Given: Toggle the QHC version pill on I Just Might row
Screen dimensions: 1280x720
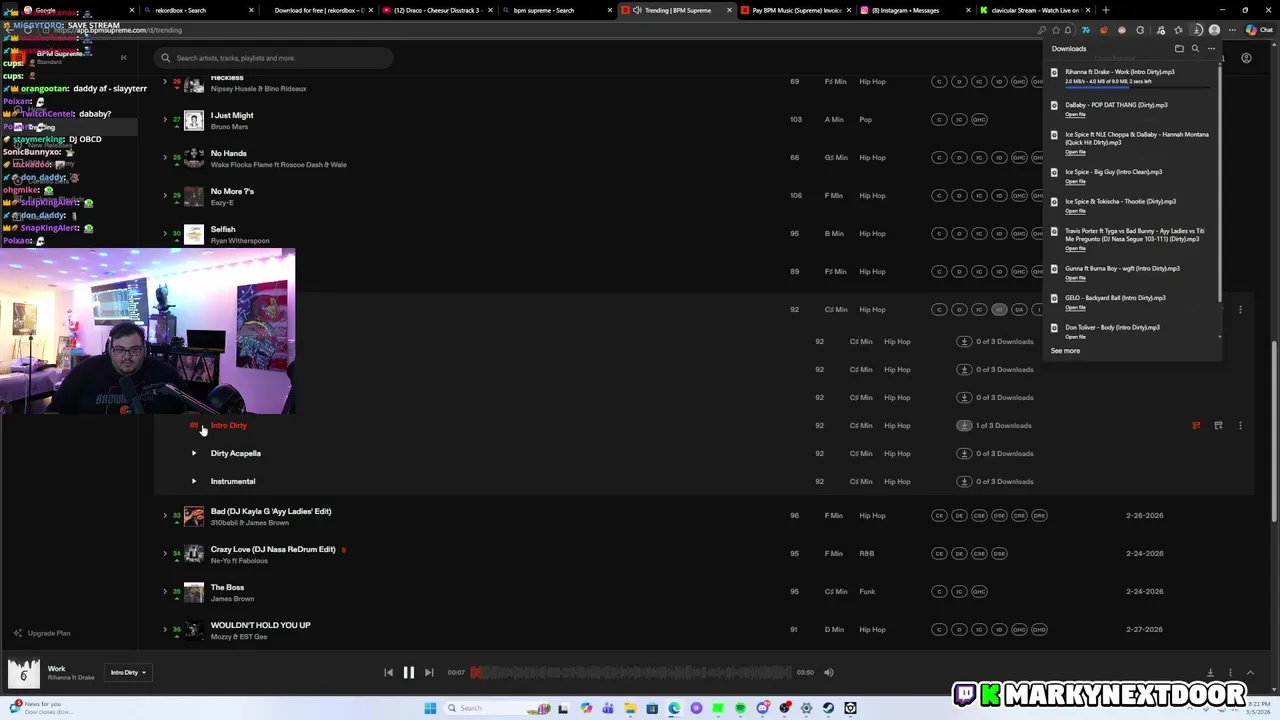Looking at the screenshot, I should [x=979, y=120].
